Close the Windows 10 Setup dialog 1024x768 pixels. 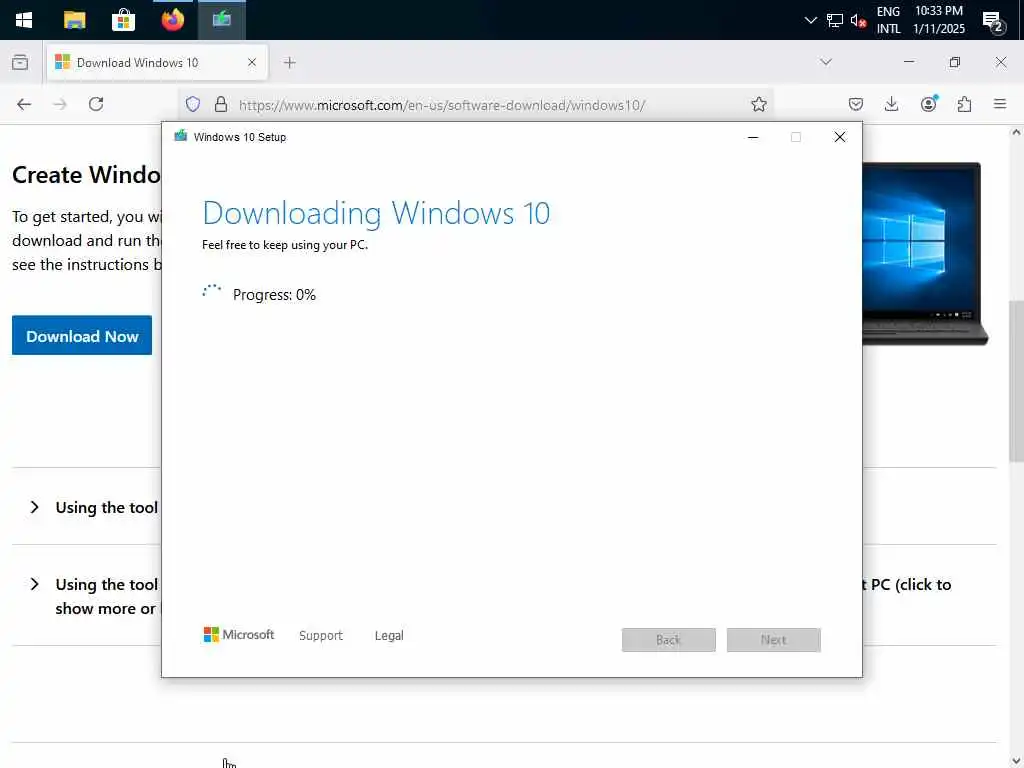[x=840, y=137]
